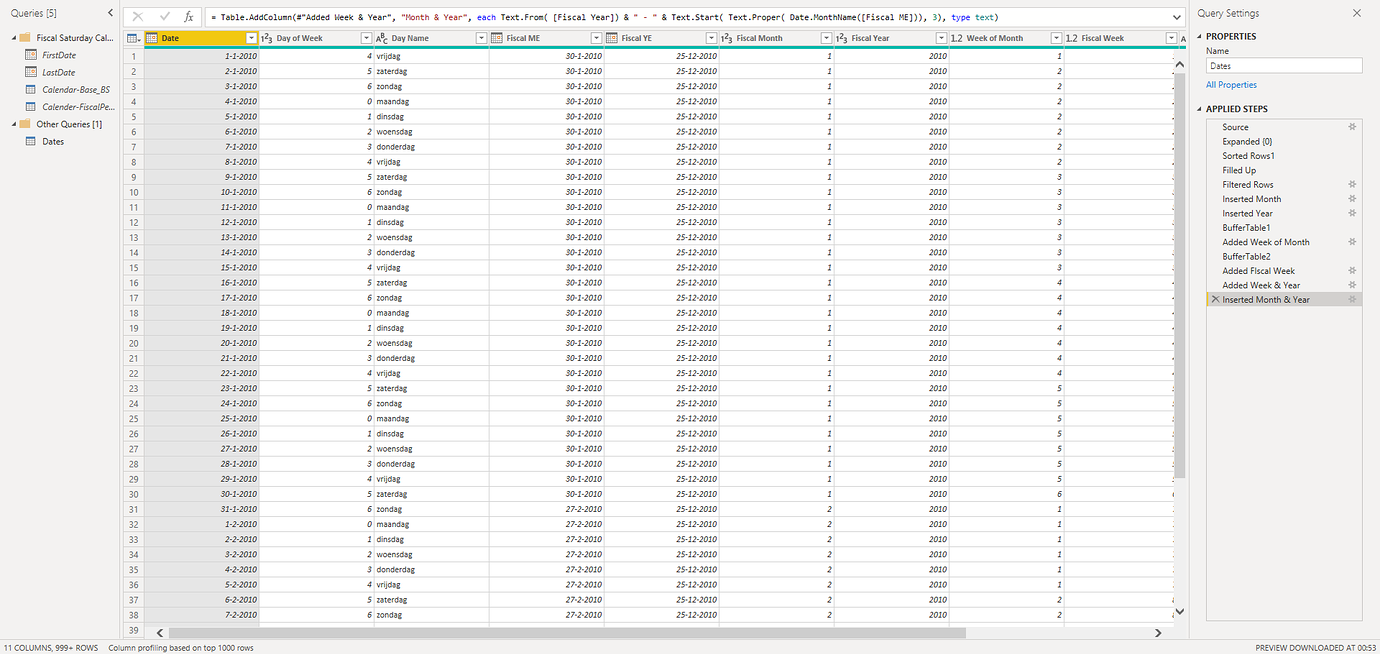Click the Fiscal Year 123 type icon
This screenshot has height=654, width=1380.
point(842,38)
